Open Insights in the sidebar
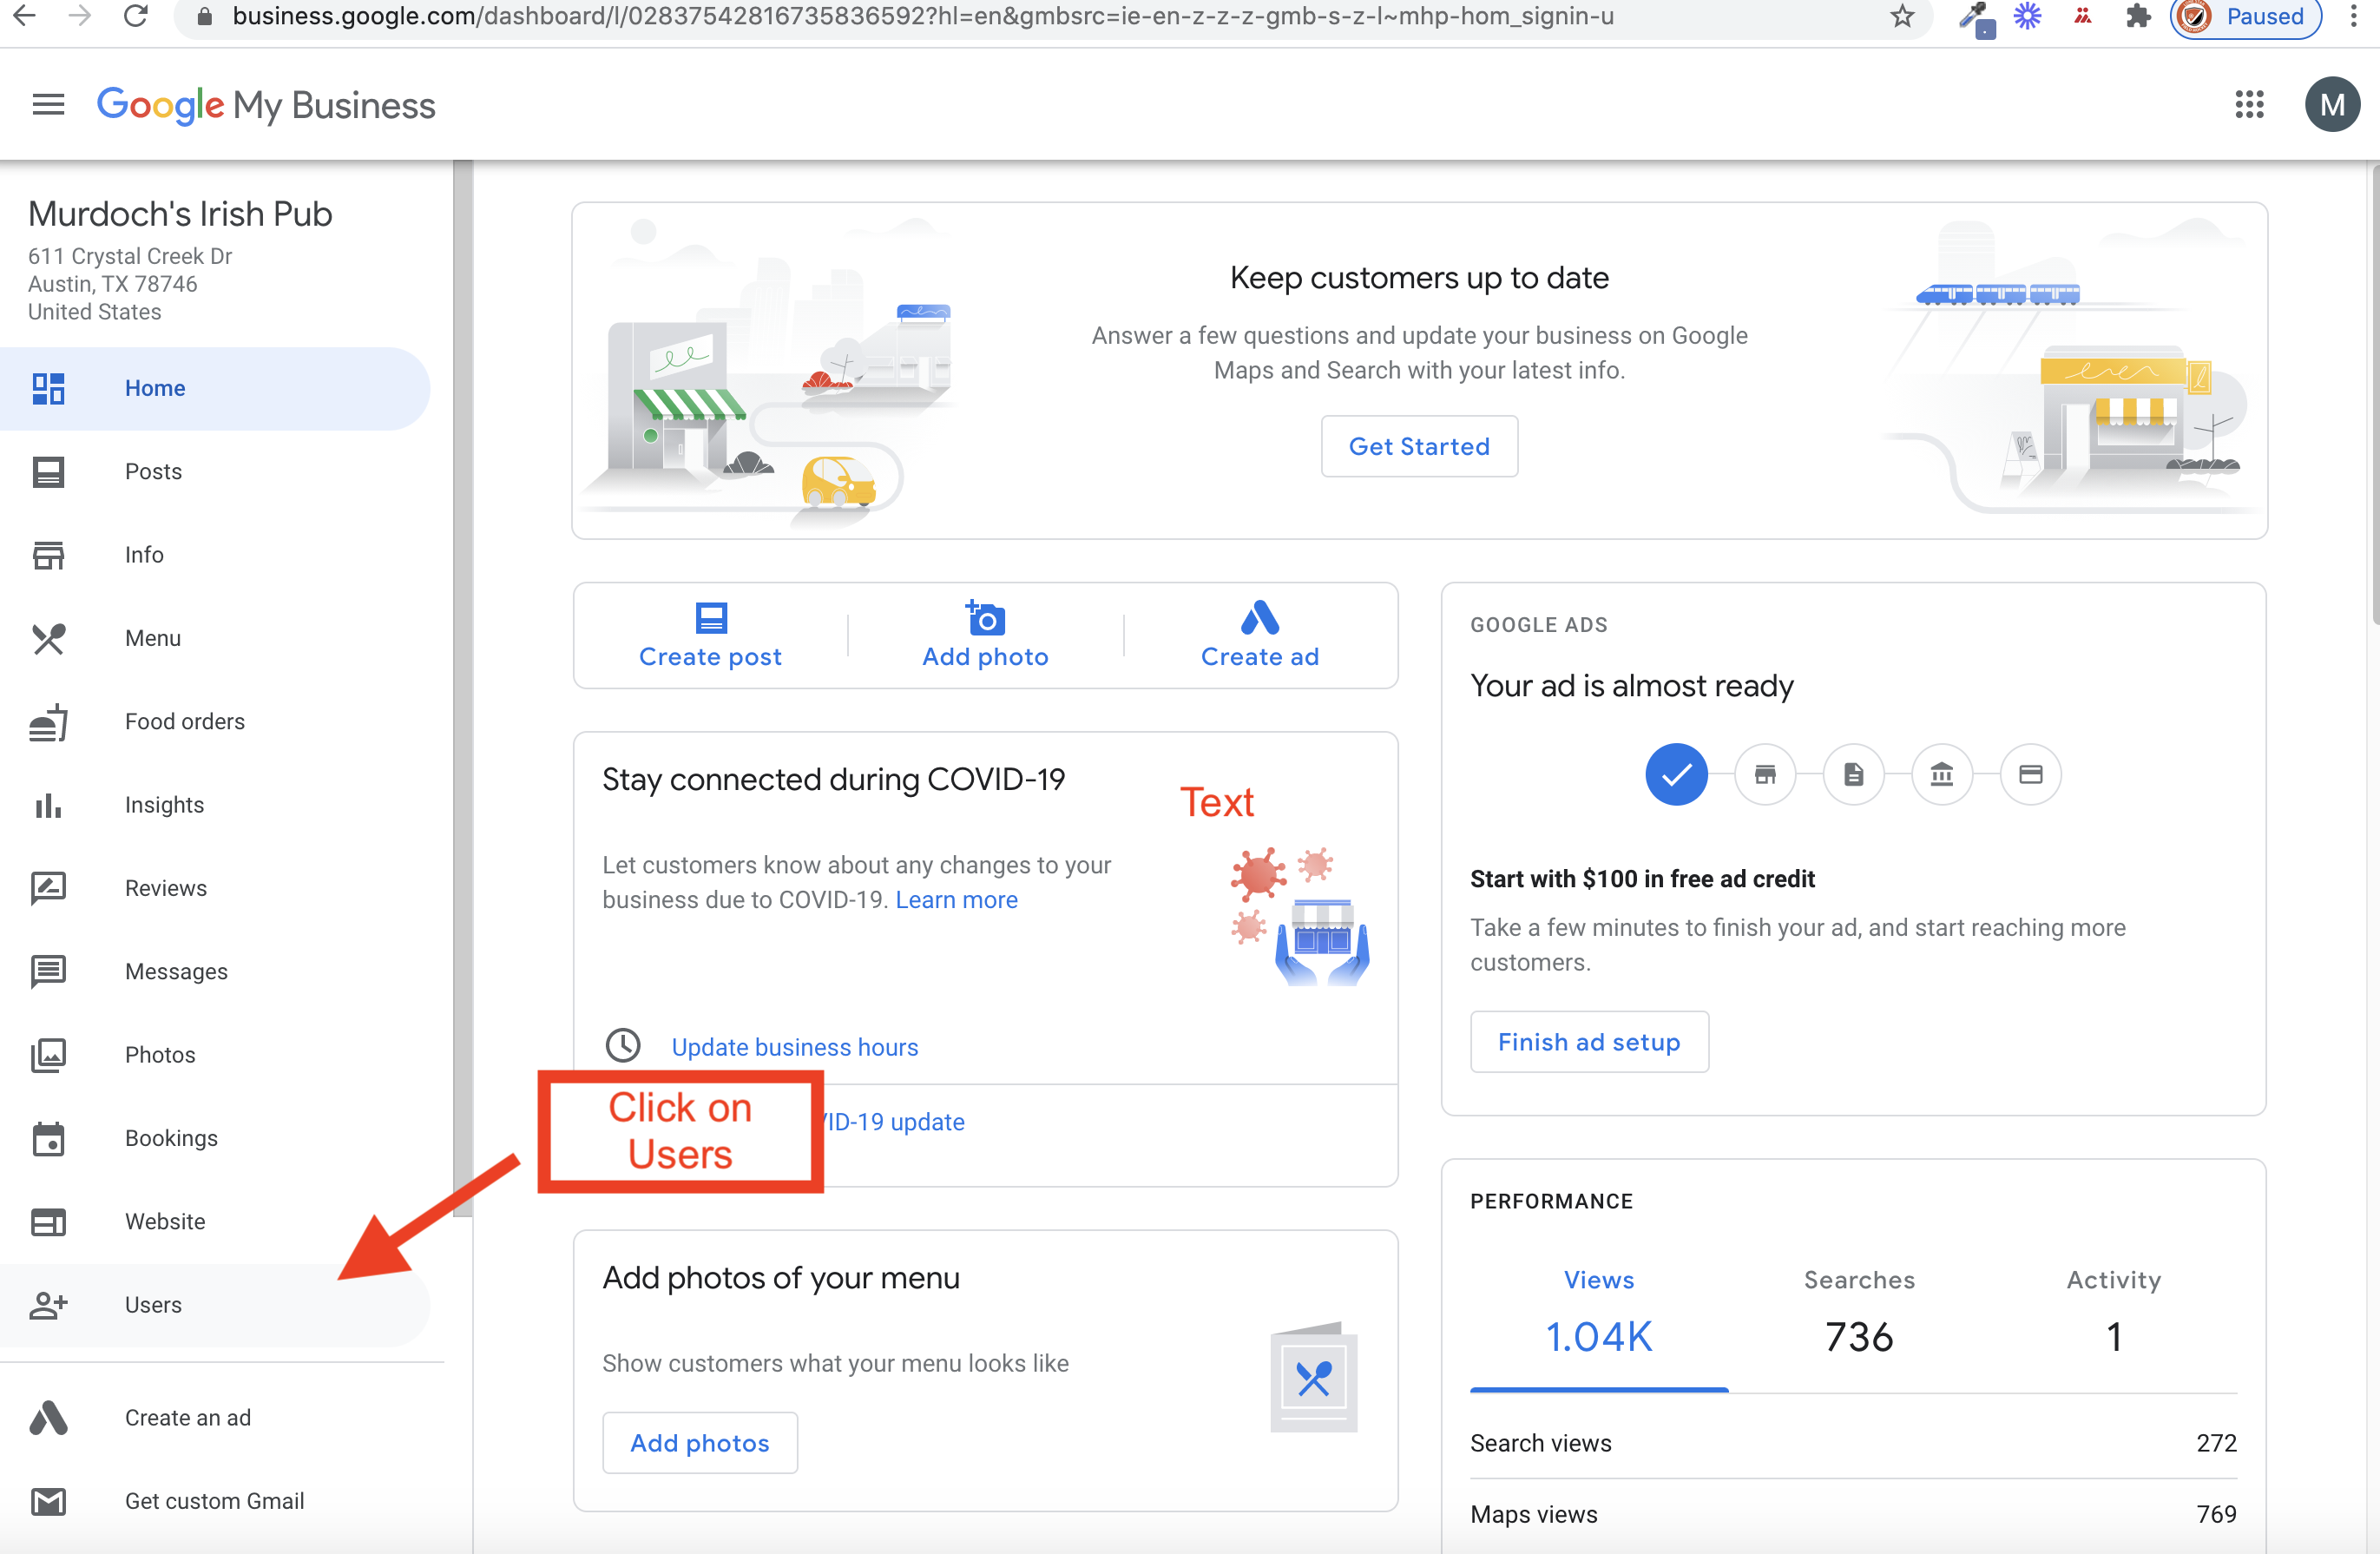 click(164, 805)
